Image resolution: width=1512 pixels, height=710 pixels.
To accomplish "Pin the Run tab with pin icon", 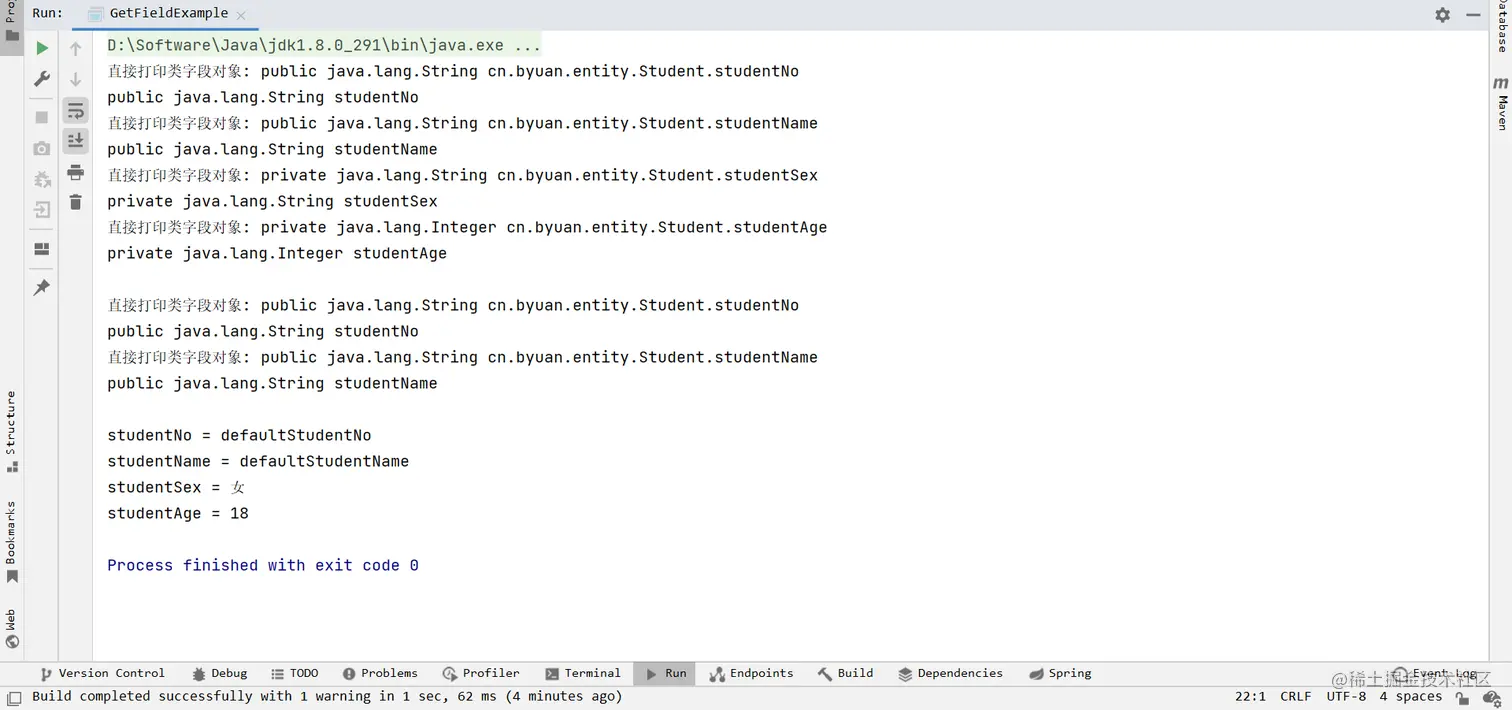I will click(42, 288).
